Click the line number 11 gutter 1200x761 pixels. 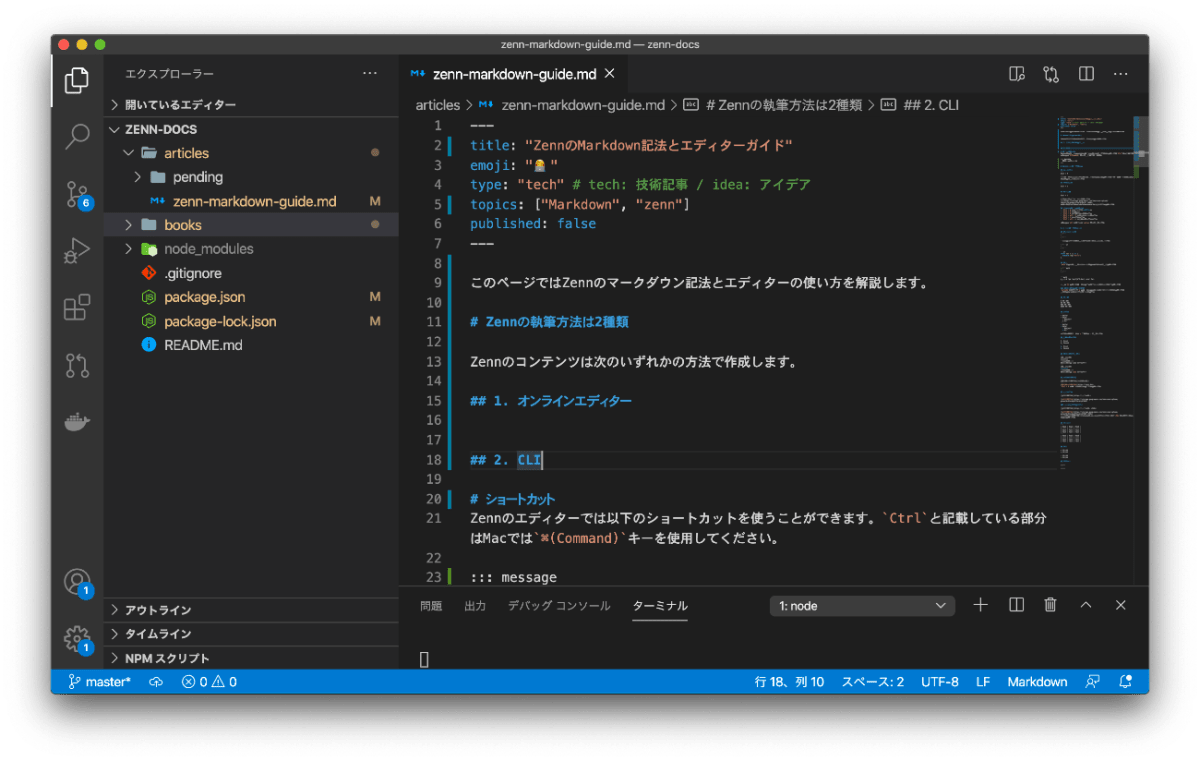pos(433,322)
